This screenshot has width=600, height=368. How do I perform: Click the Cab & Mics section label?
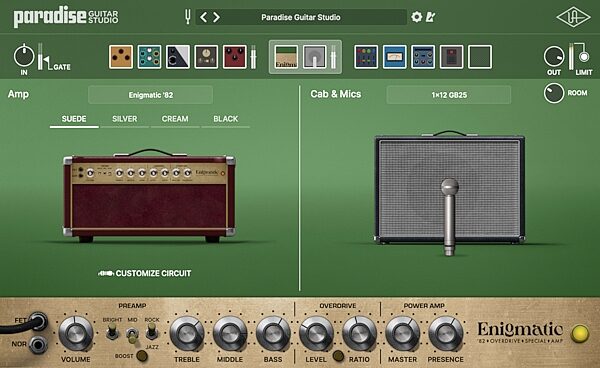[336, 94]
